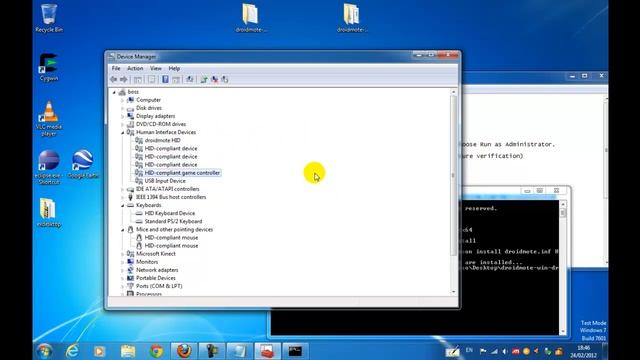Click the Device Manager scrollbar down arrow
The height and width of the screenshot is (360, 640).
(453, 292)
